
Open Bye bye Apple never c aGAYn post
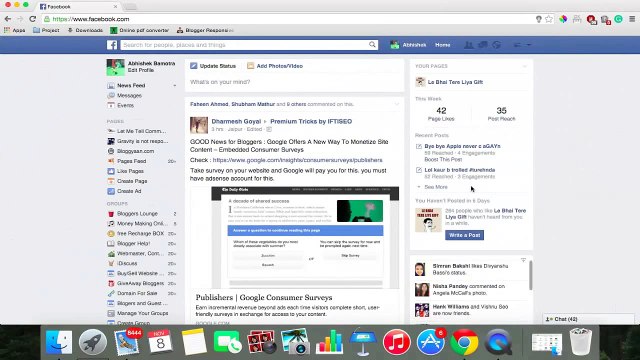pyautogui.click(x=462, y=146)
